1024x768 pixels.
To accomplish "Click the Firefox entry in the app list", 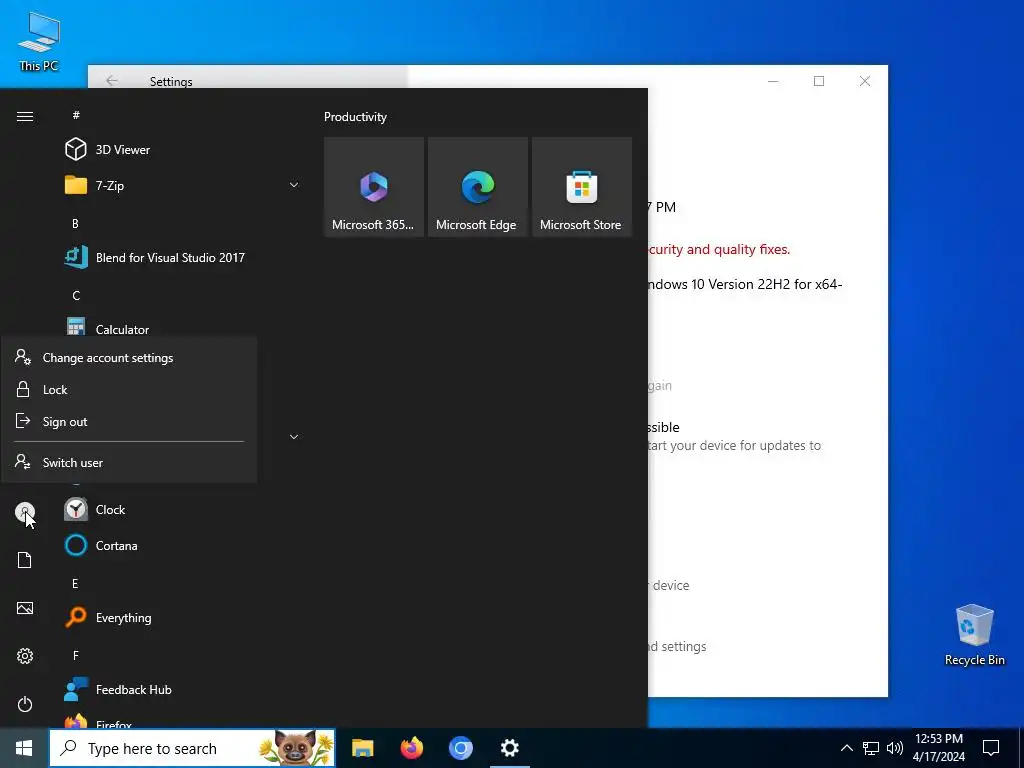I will (x=98, y=722).
